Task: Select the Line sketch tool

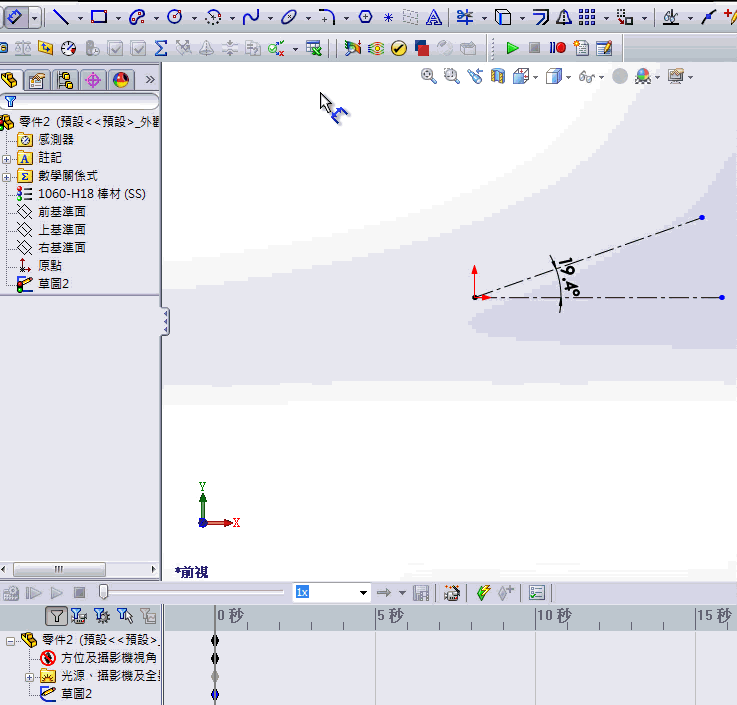Action: click(61, 17)
